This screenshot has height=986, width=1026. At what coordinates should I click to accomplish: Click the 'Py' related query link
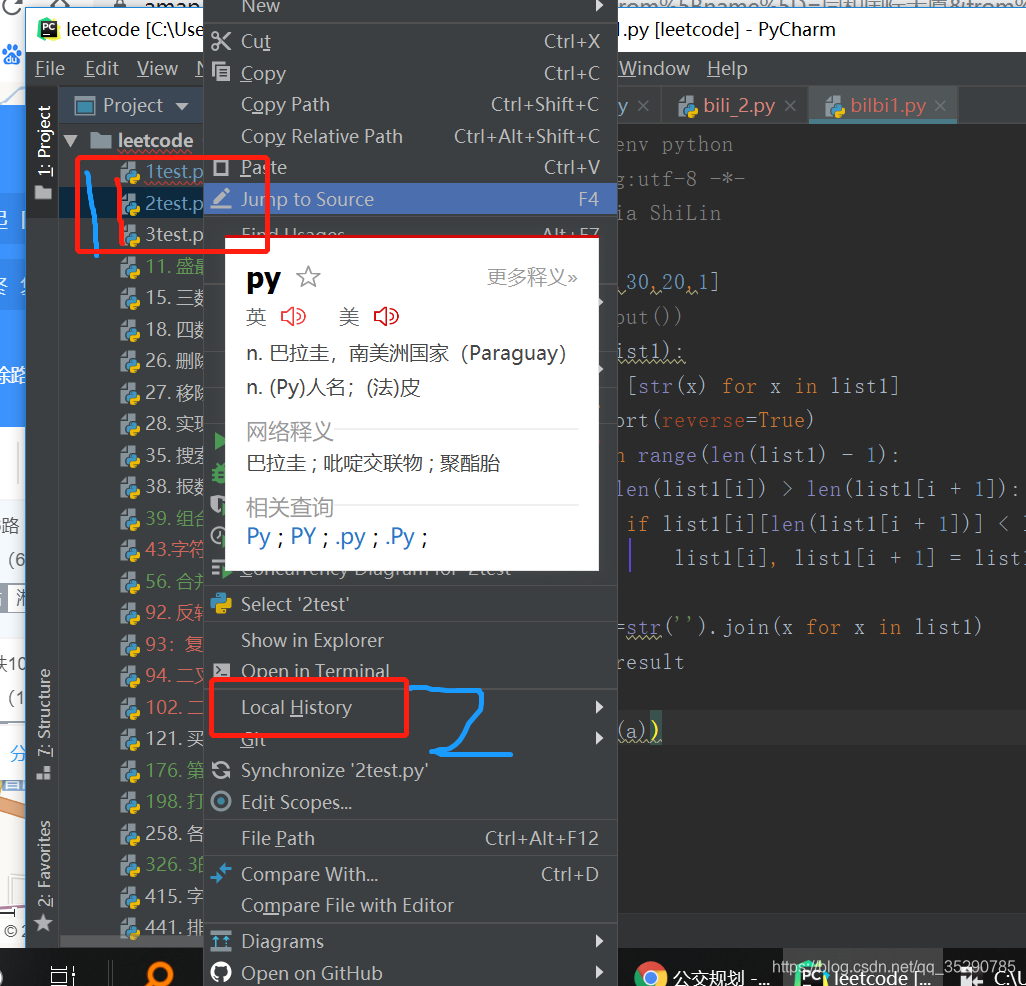(x=258, y=537)
